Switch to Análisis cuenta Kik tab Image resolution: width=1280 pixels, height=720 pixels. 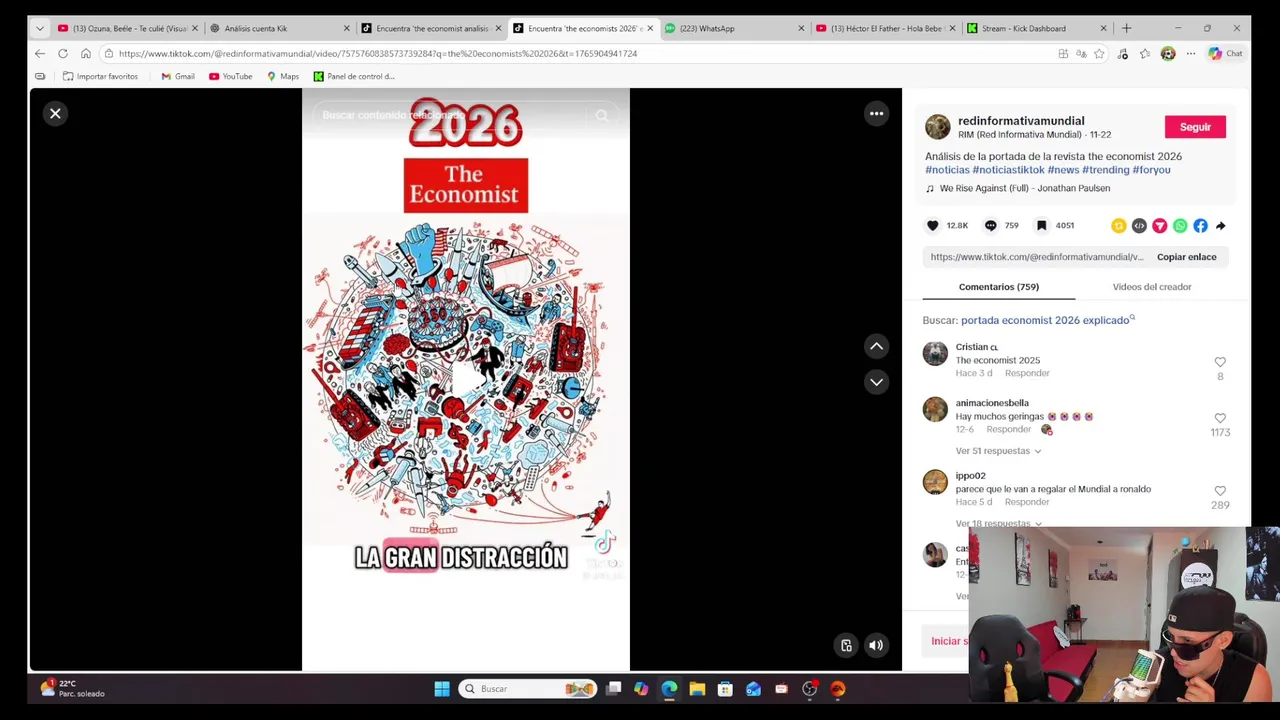pyautogui.click(x=280, y=28)
